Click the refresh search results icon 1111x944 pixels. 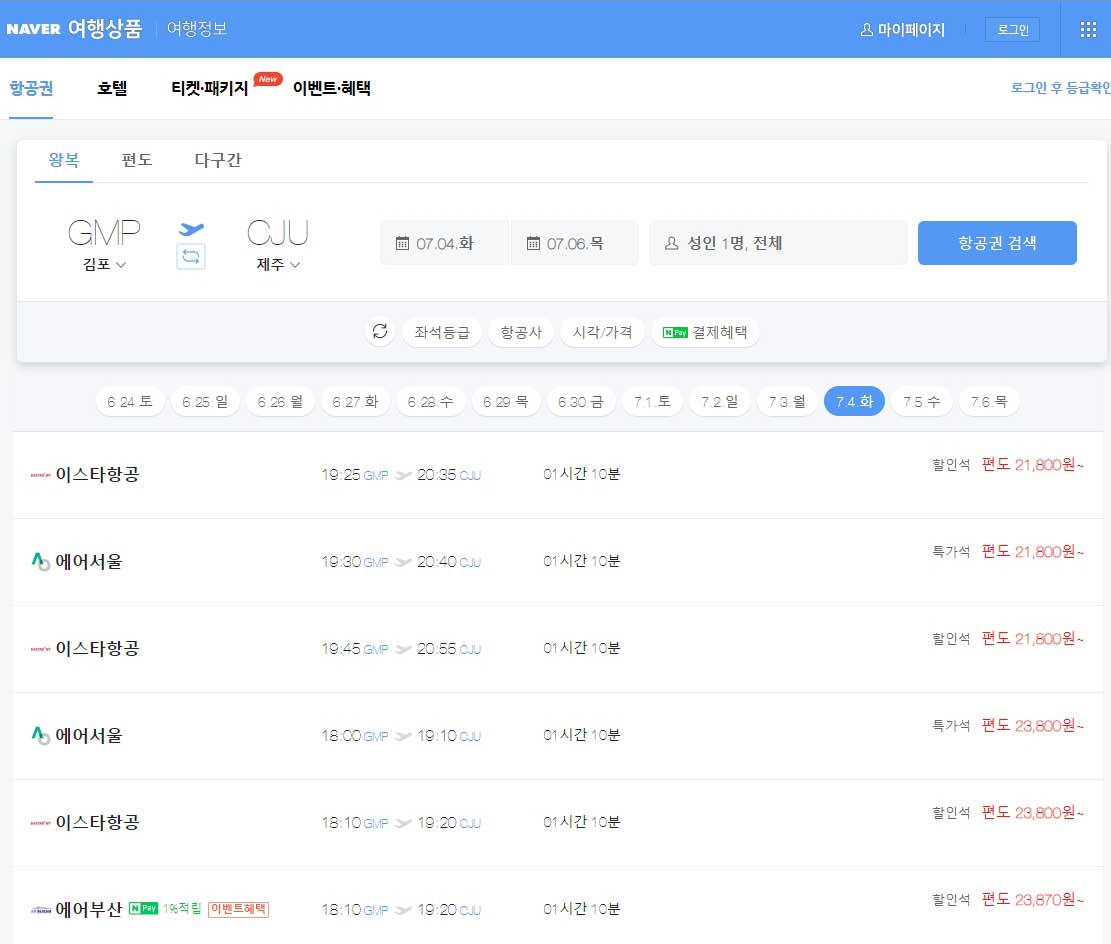click(379, 331)
